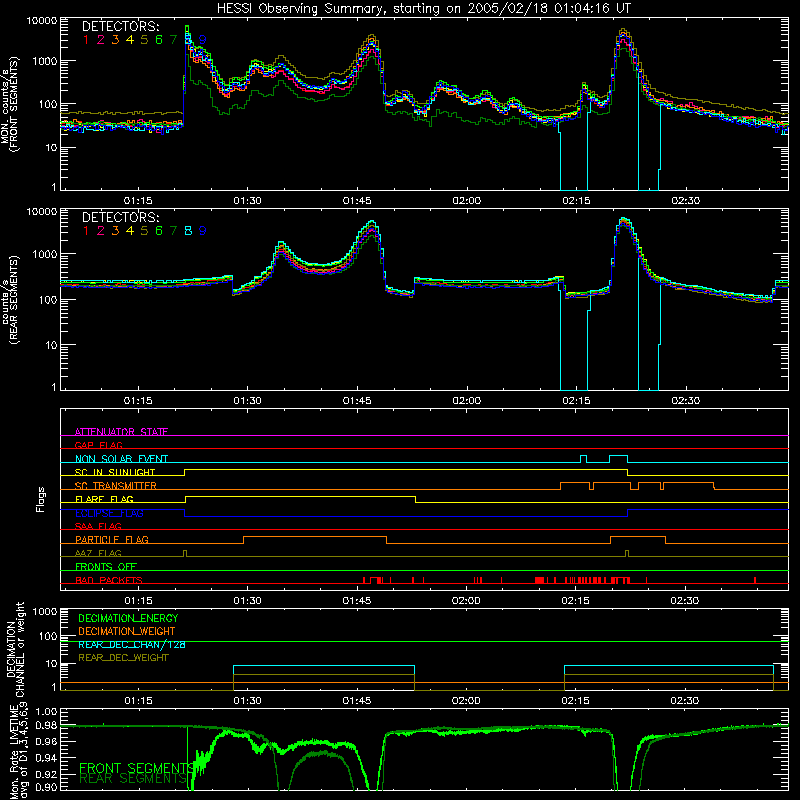Click FRONT SEGMENTS legend in livetime panel
The image size is (800, 800).
(137, 768)
